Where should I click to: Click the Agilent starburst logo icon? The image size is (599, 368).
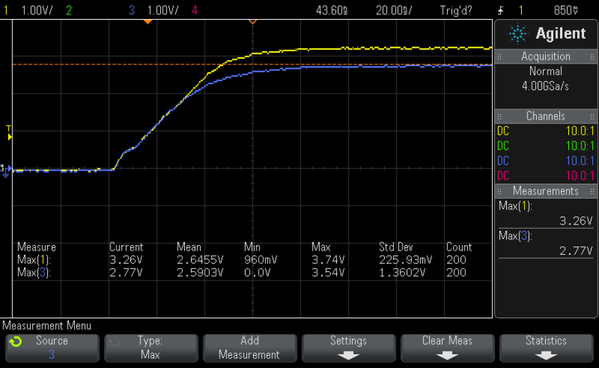[517, 34]
